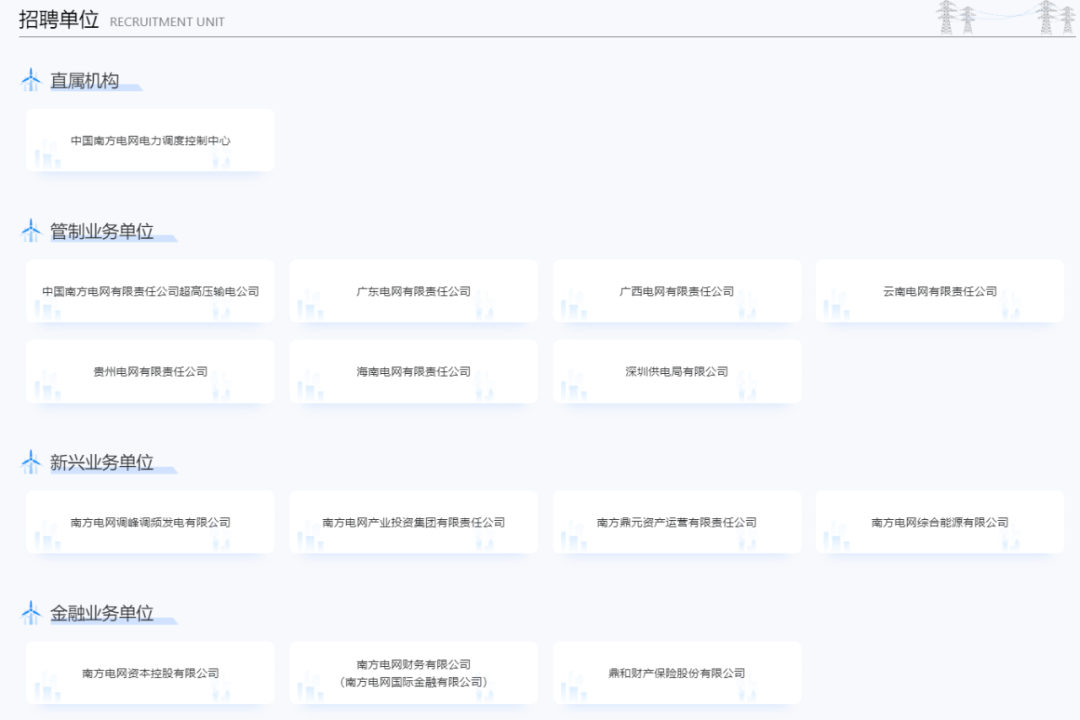Viewport: 1080px width, 720px height.
Task: Click the wind turbine icon beside 金融业务单位
Action: [x=31, y=613]
